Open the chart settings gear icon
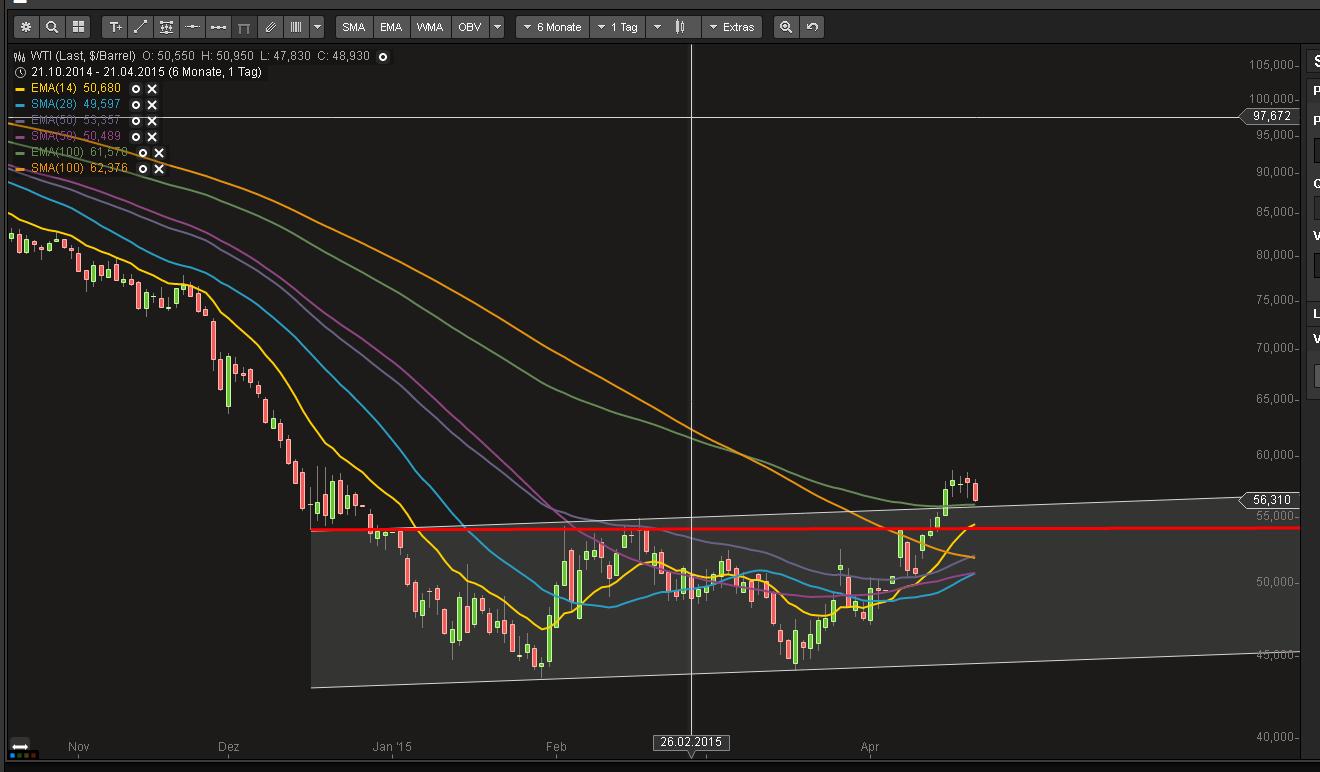This screenshot has width=1320, height=772. tap(25, 27)
